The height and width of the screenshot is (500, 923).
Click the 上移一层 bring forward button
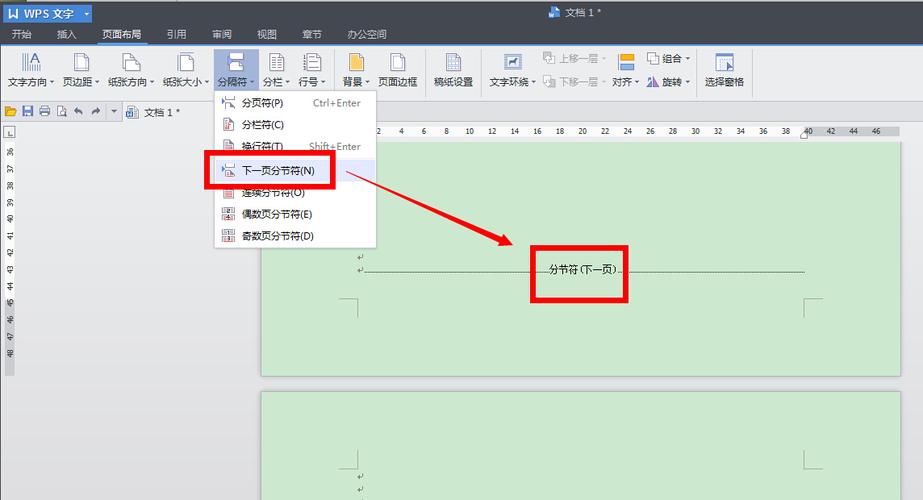[x=573, y=58]
